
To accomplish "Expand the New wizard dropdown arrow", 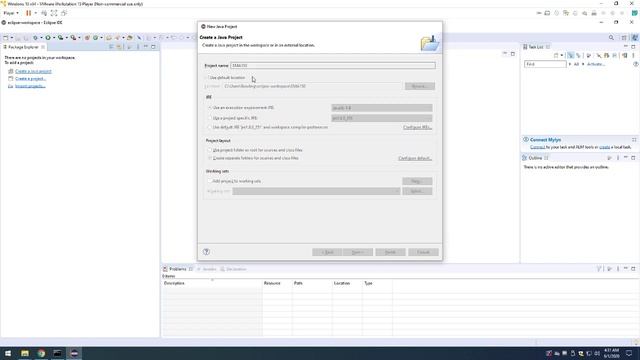I will tap(11, 38).
